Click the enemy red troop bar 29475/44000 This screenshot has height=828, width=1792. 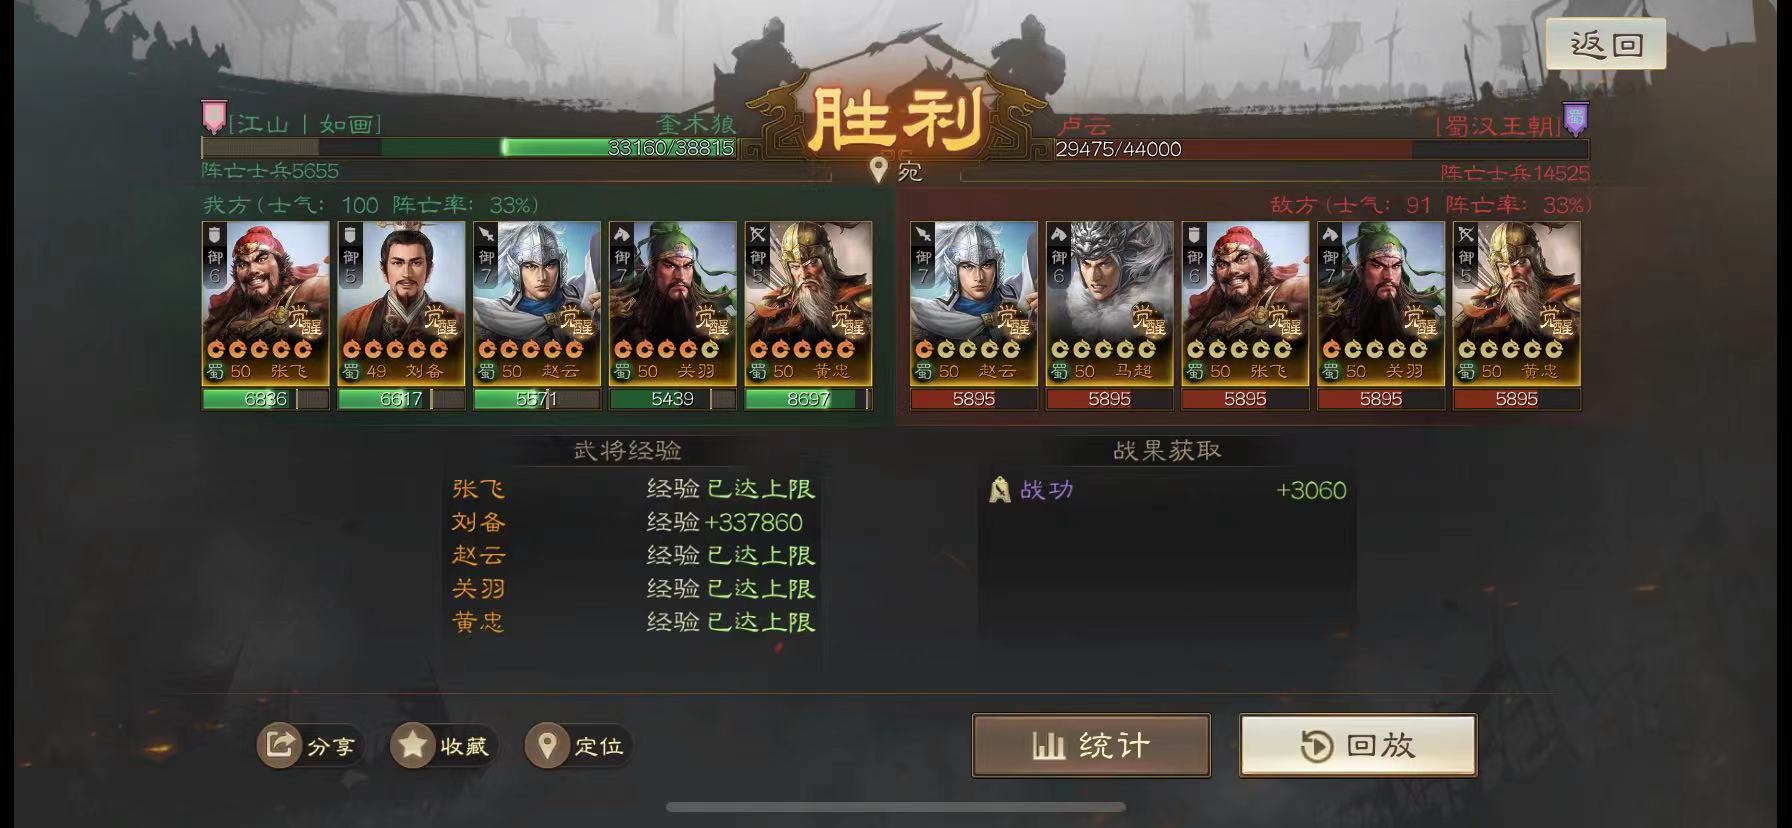coord(1321,149)
